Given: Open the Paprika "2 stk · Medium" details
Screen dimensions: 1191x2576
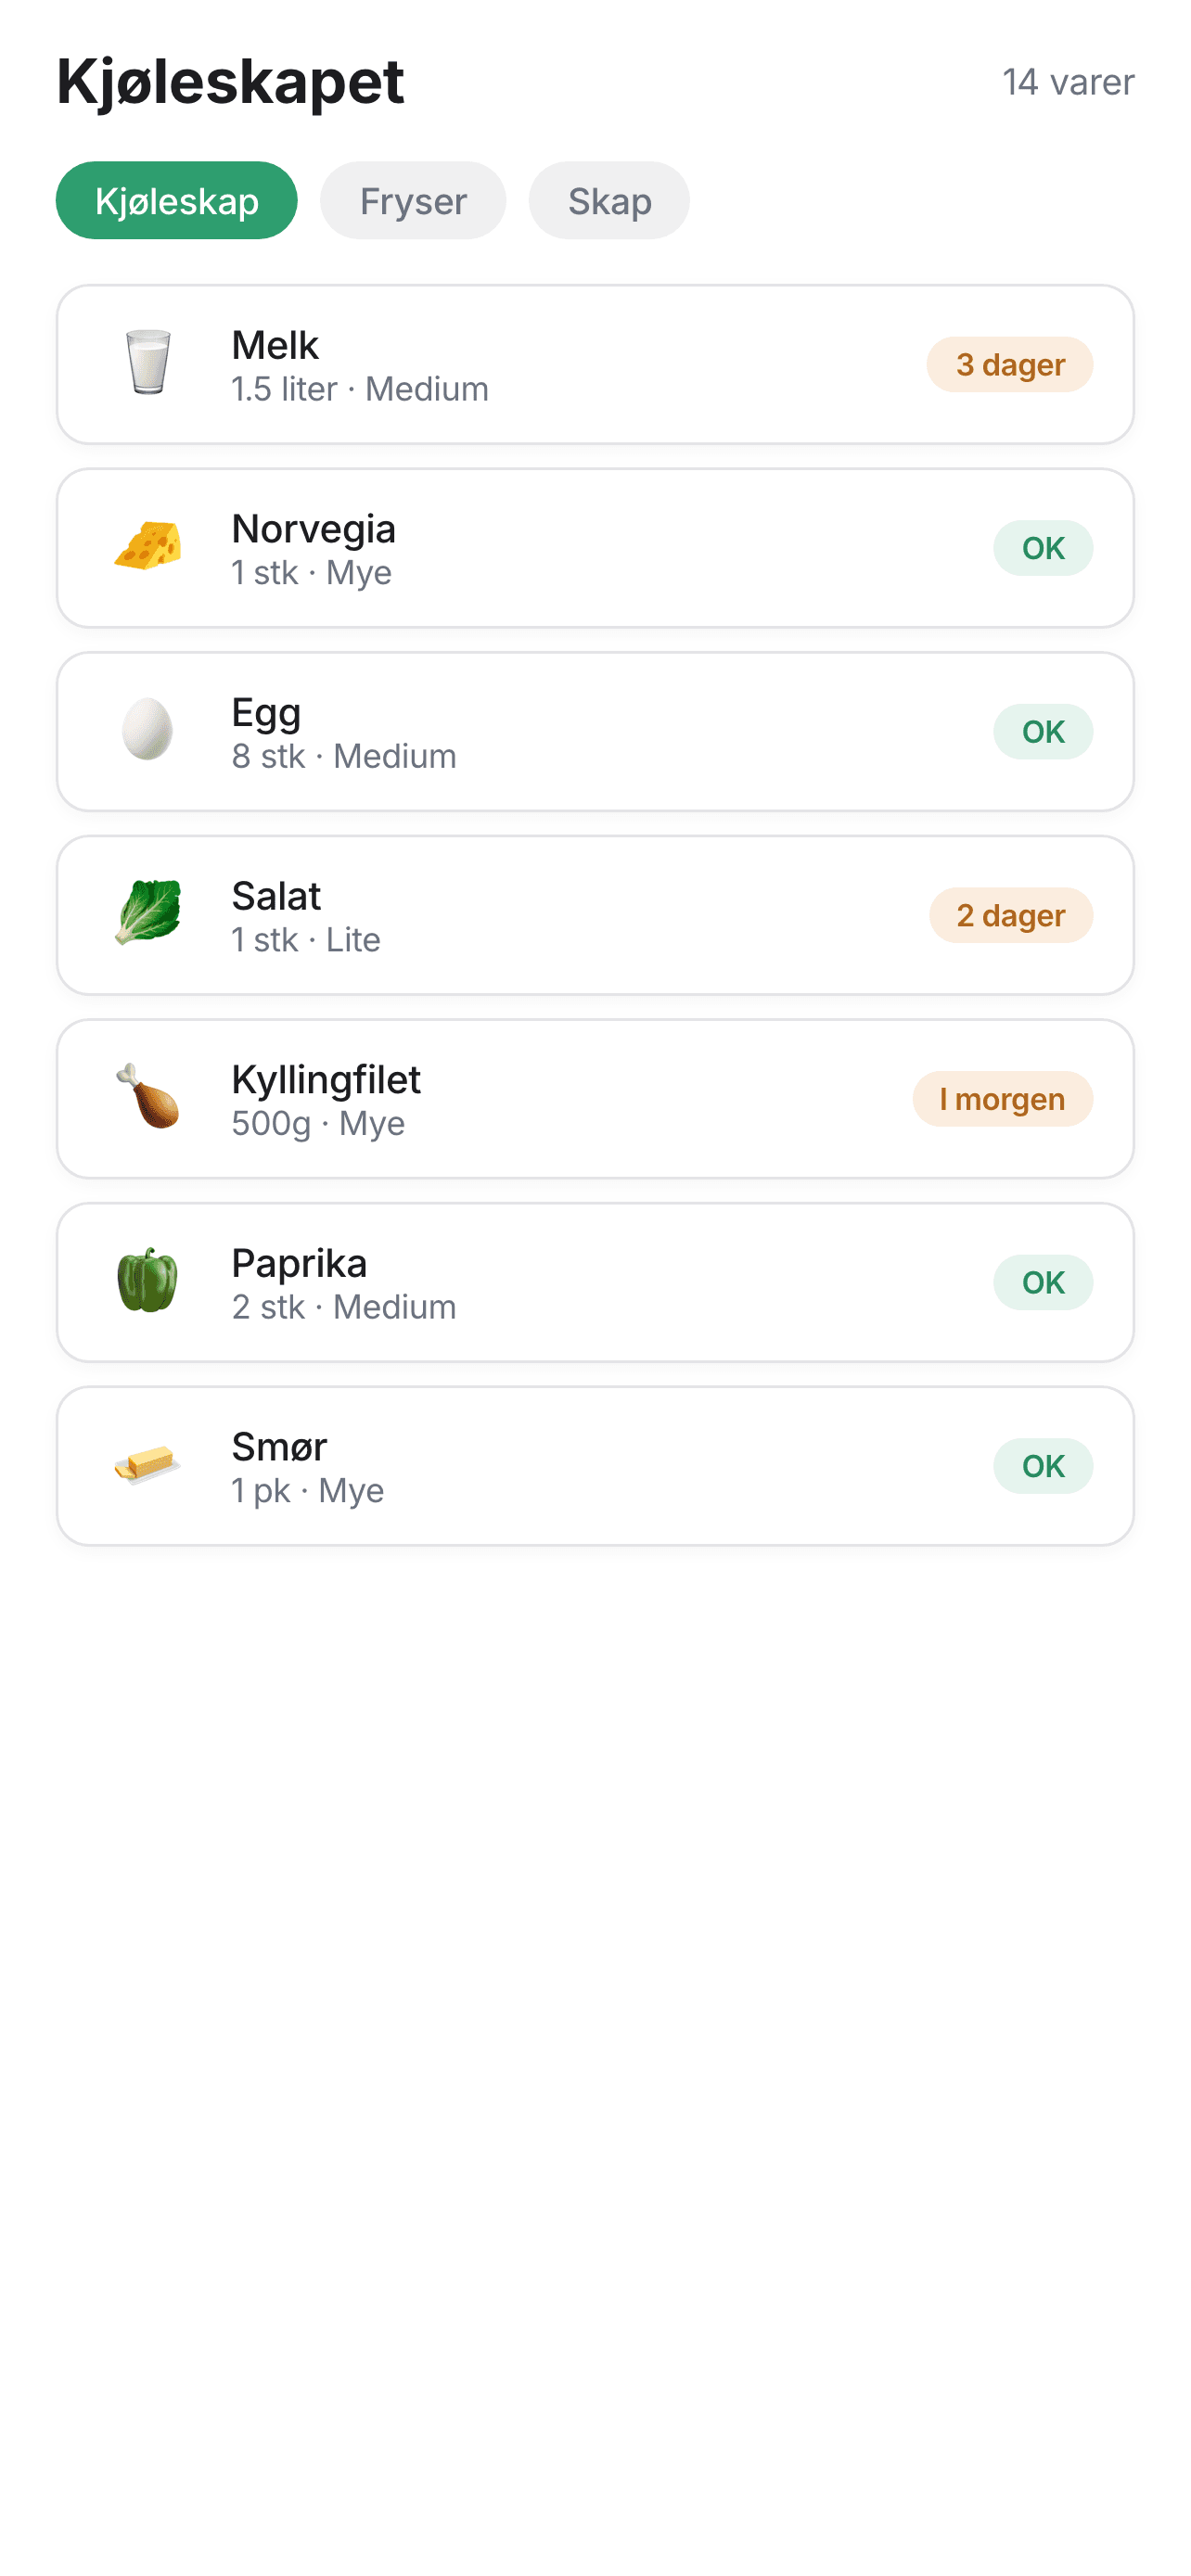Looking at the screenshot, I should [344, 1308].
